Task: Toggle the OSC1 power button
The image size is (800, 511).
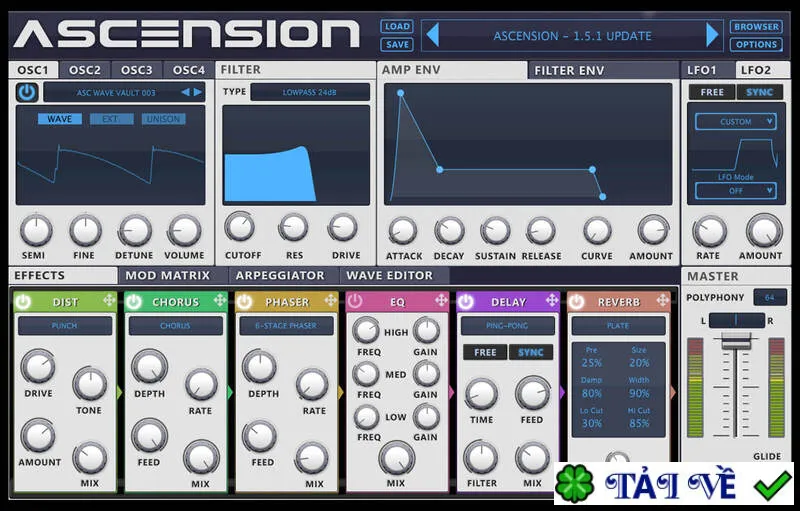Action: 27,92
